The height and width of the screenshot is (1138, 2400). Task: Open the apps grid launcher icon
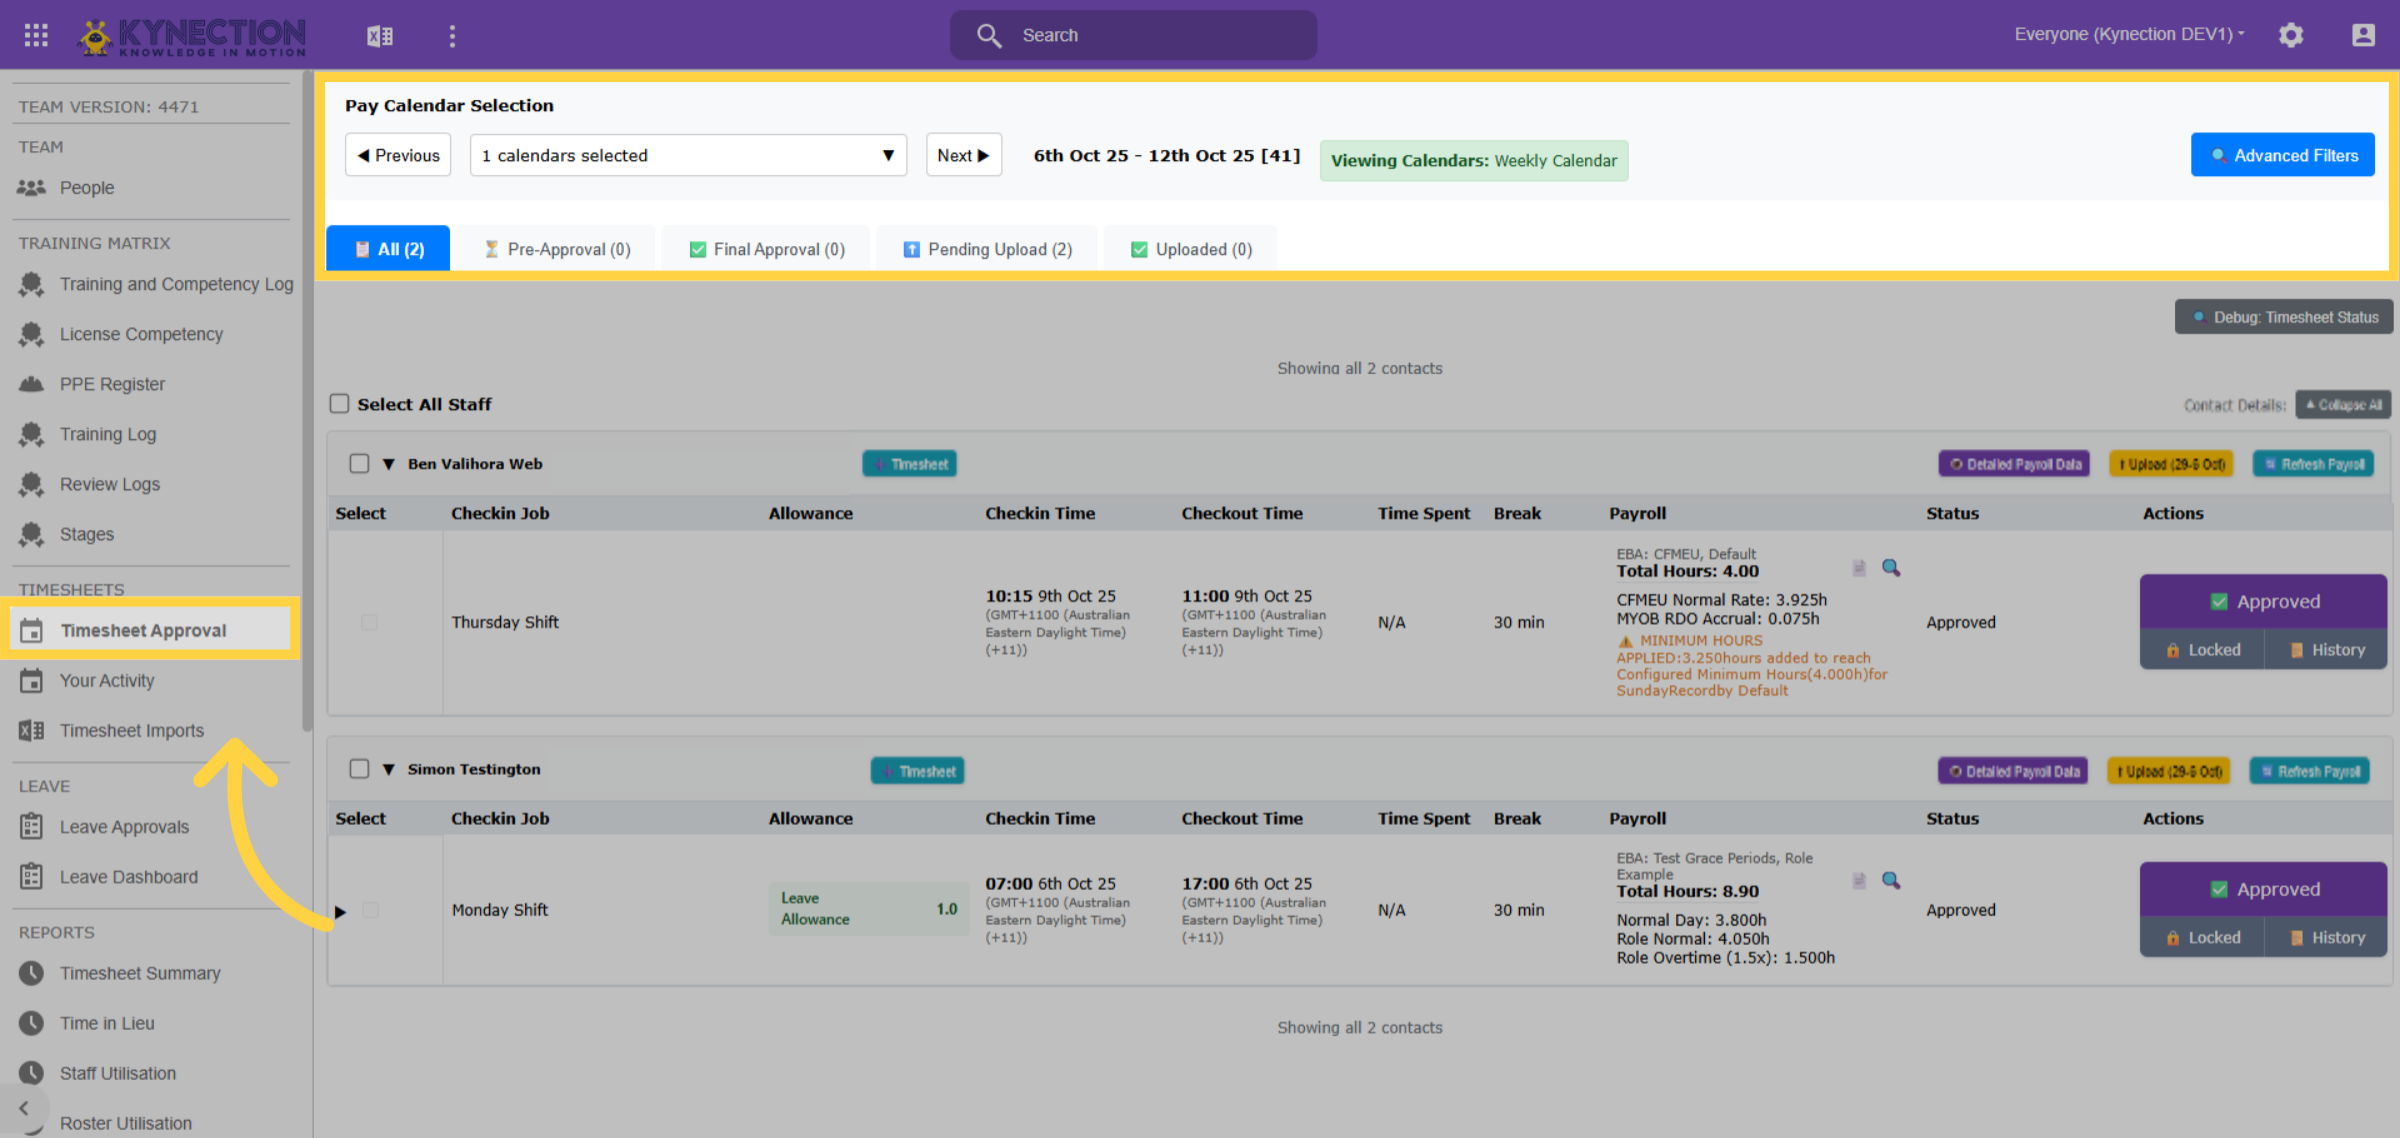(x=36, y=35)
